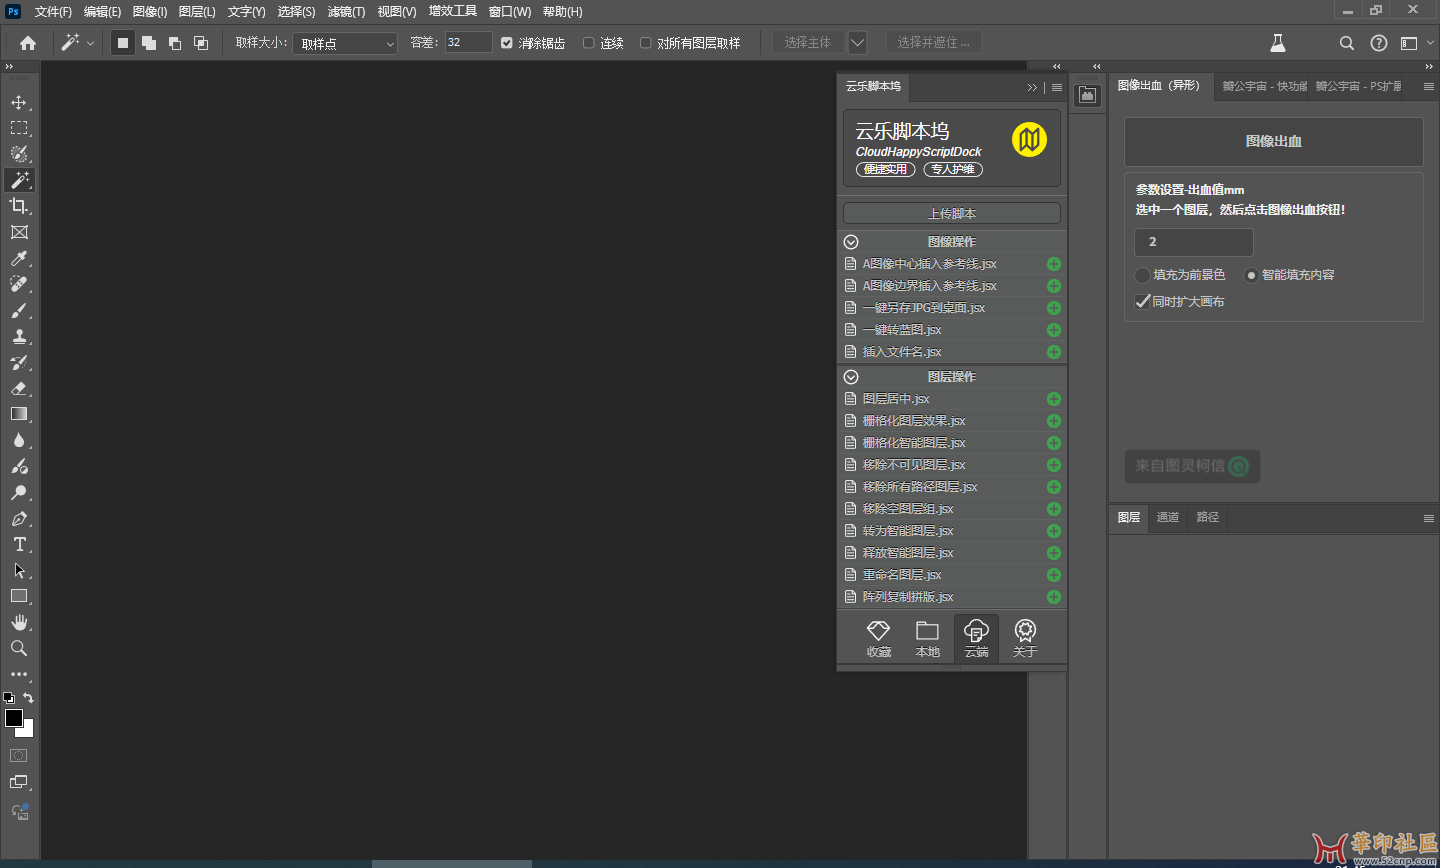
Task: Open the Help question mark icon
Action: point(1379,43)
